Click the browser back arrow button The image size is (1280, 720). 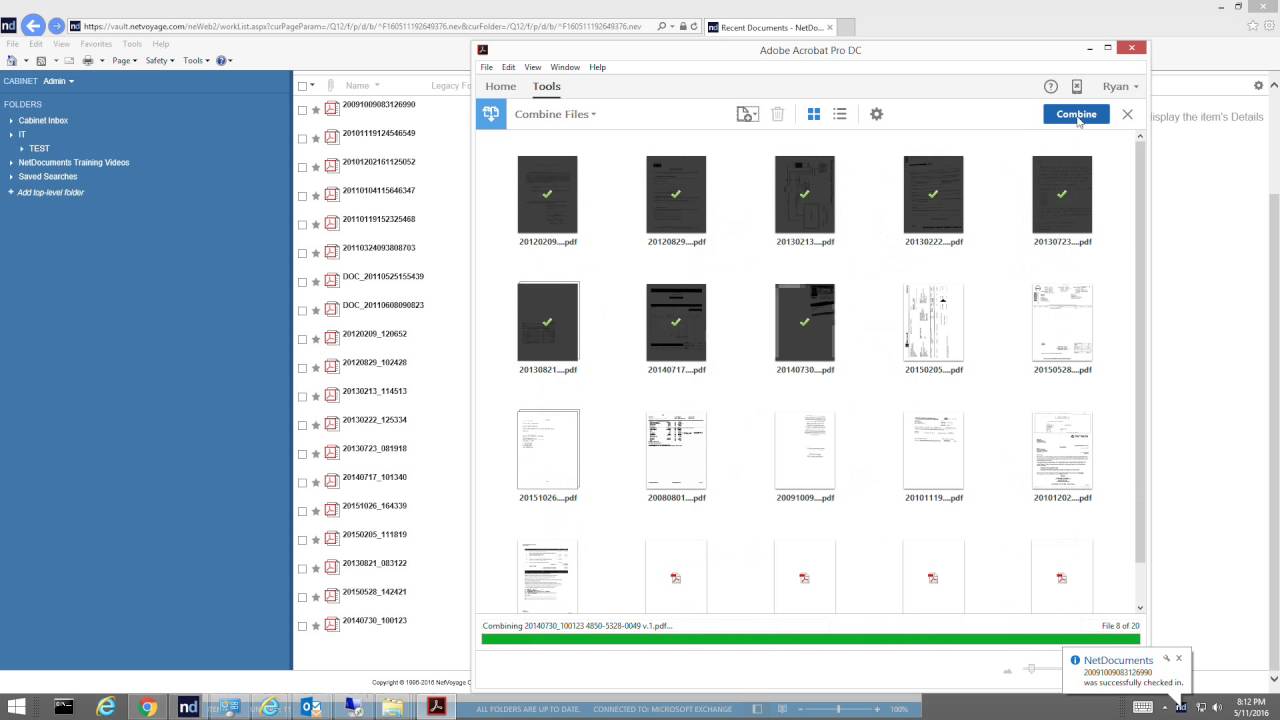point(32,26)
